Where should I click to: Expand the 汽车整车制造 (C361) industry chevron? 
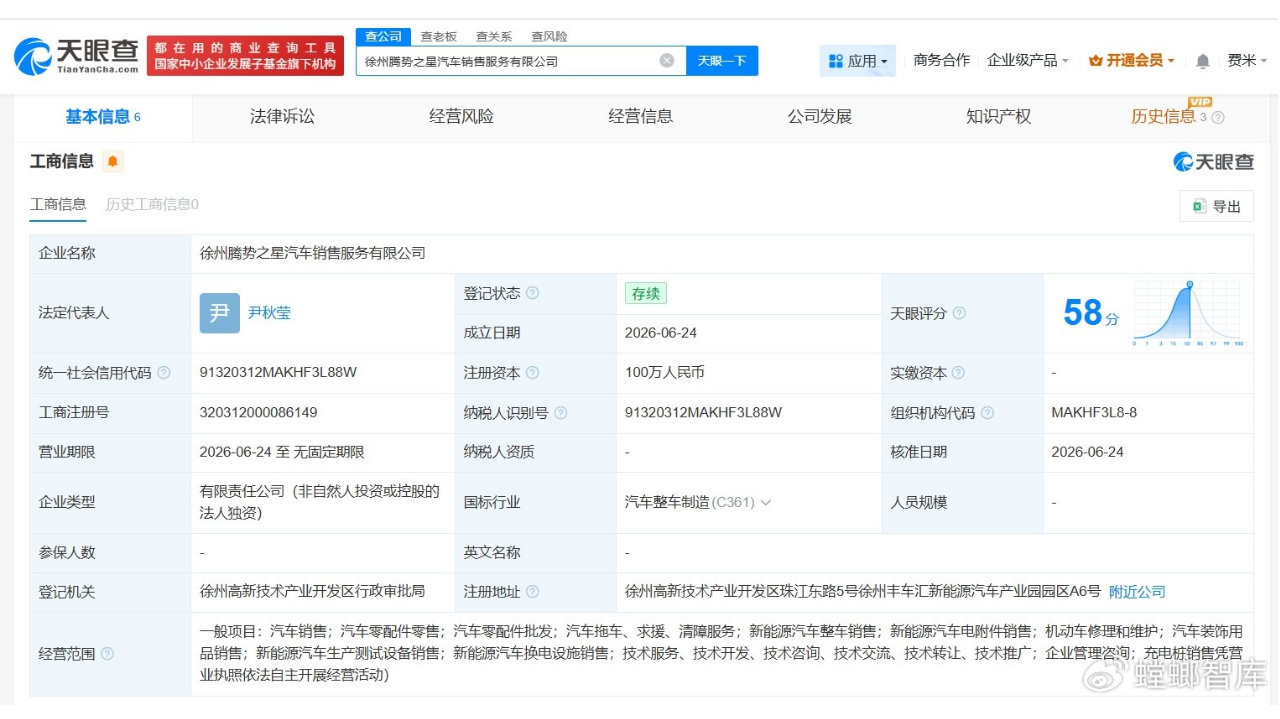click(766, 502)
